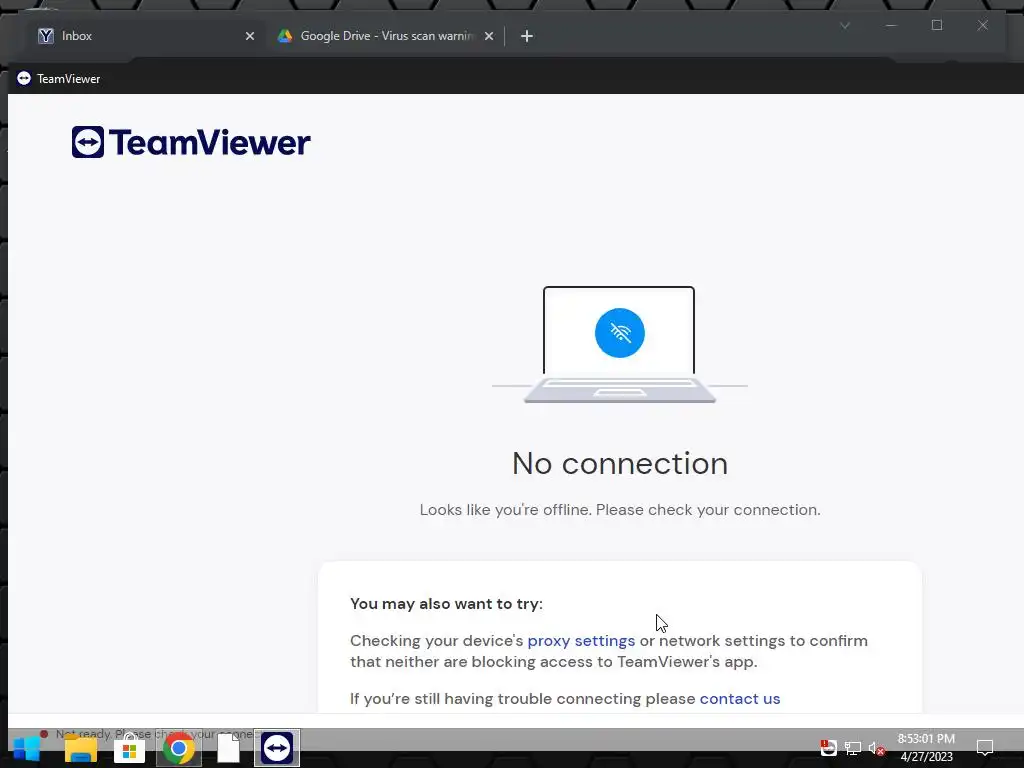The width and height of the screenshot is (1024, 768).
Task: Open the tab search dropdown arrow
Action: click(x=844, y=25)
